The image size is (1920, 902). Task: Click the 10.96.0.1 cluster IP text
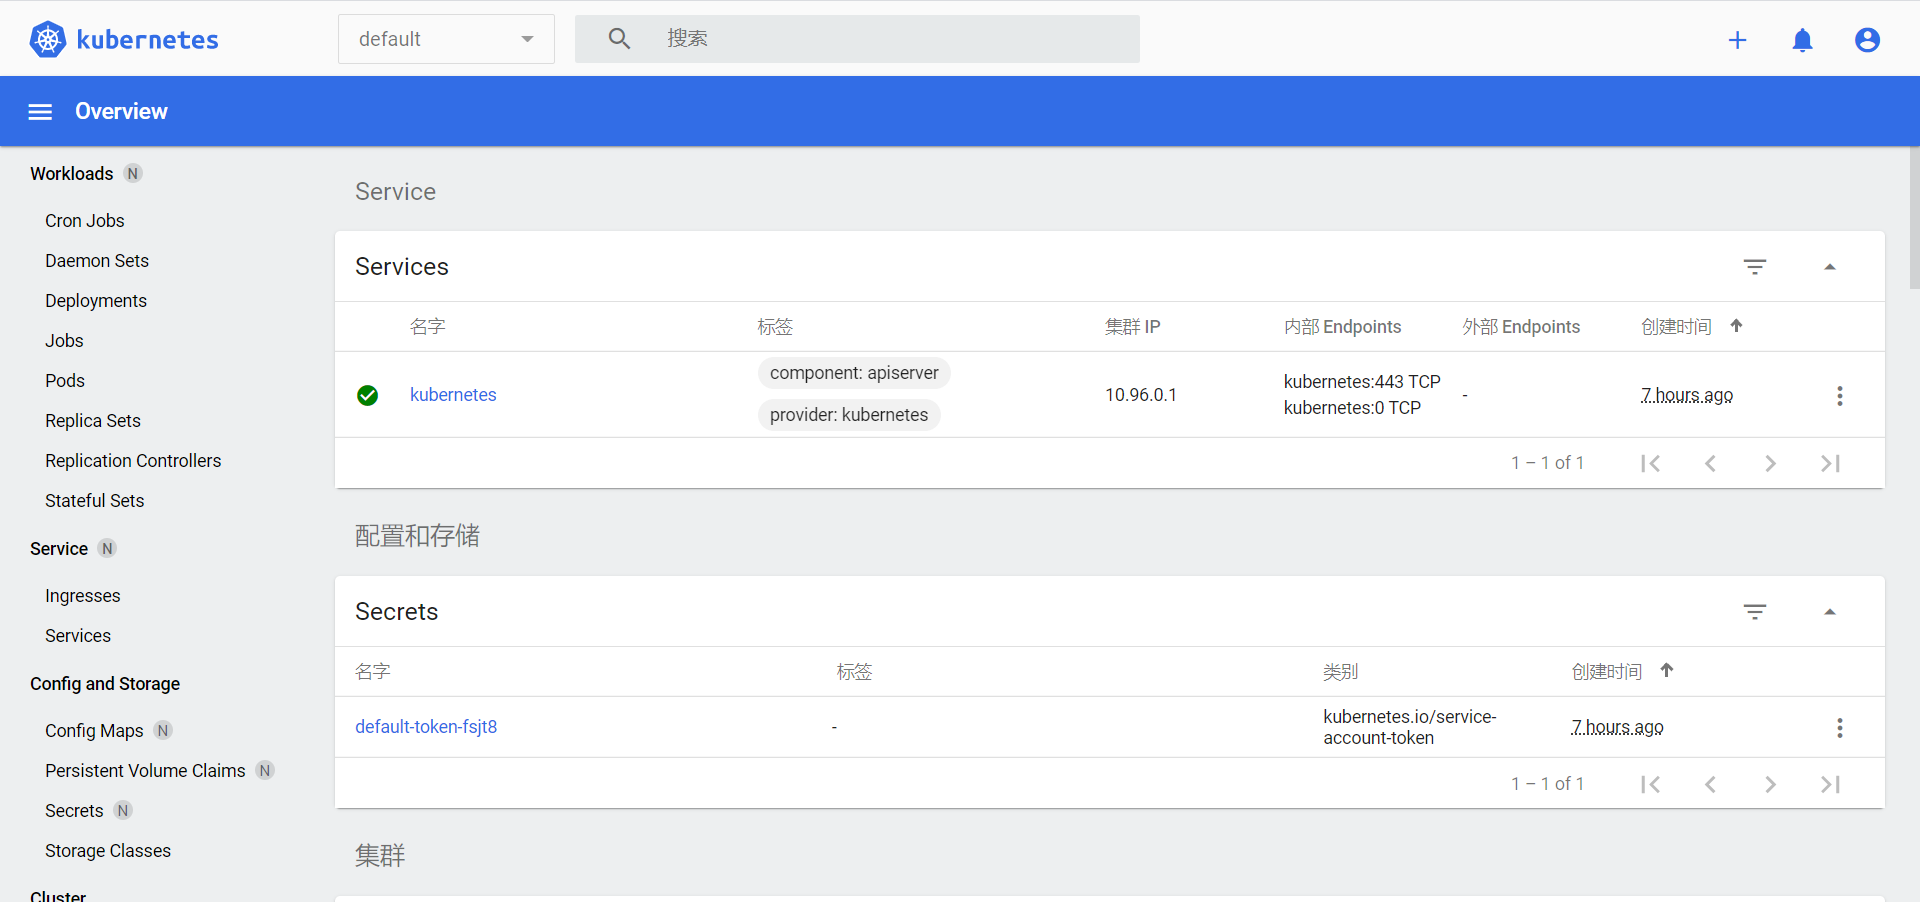point(1141,395)
